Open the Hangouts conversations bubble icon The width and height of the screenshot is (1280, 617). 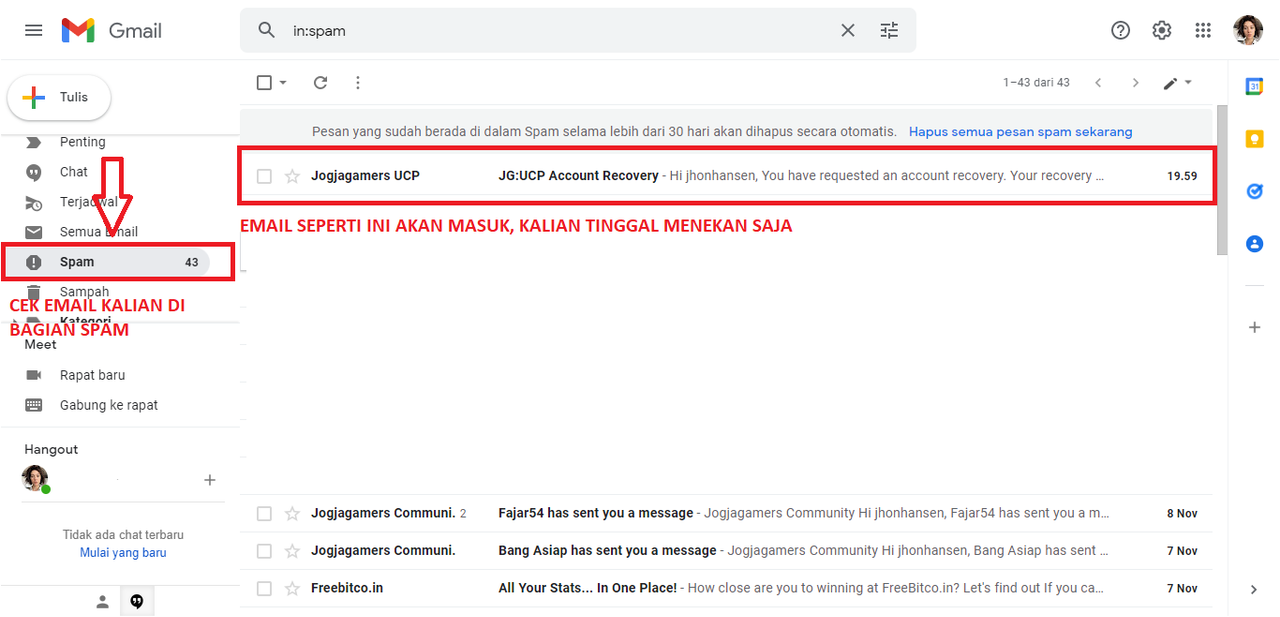(137, 601)
